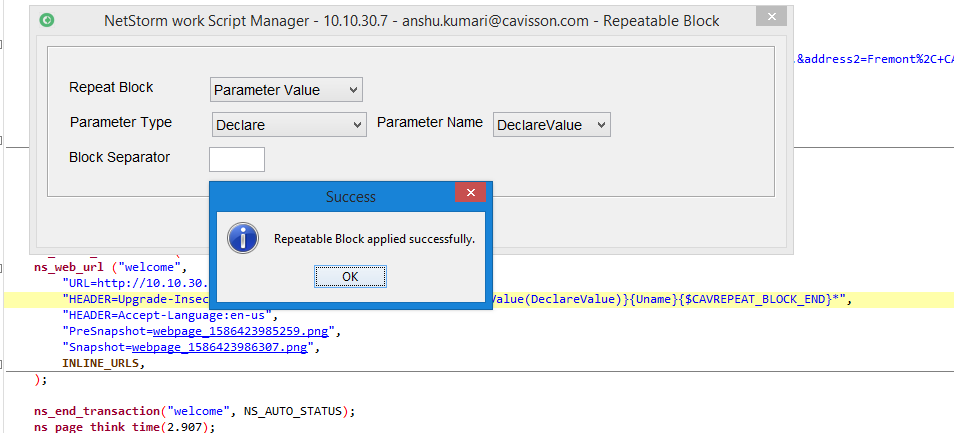Open the webpage_1586423985259.png PreSnapshot link

click(241, 331)
